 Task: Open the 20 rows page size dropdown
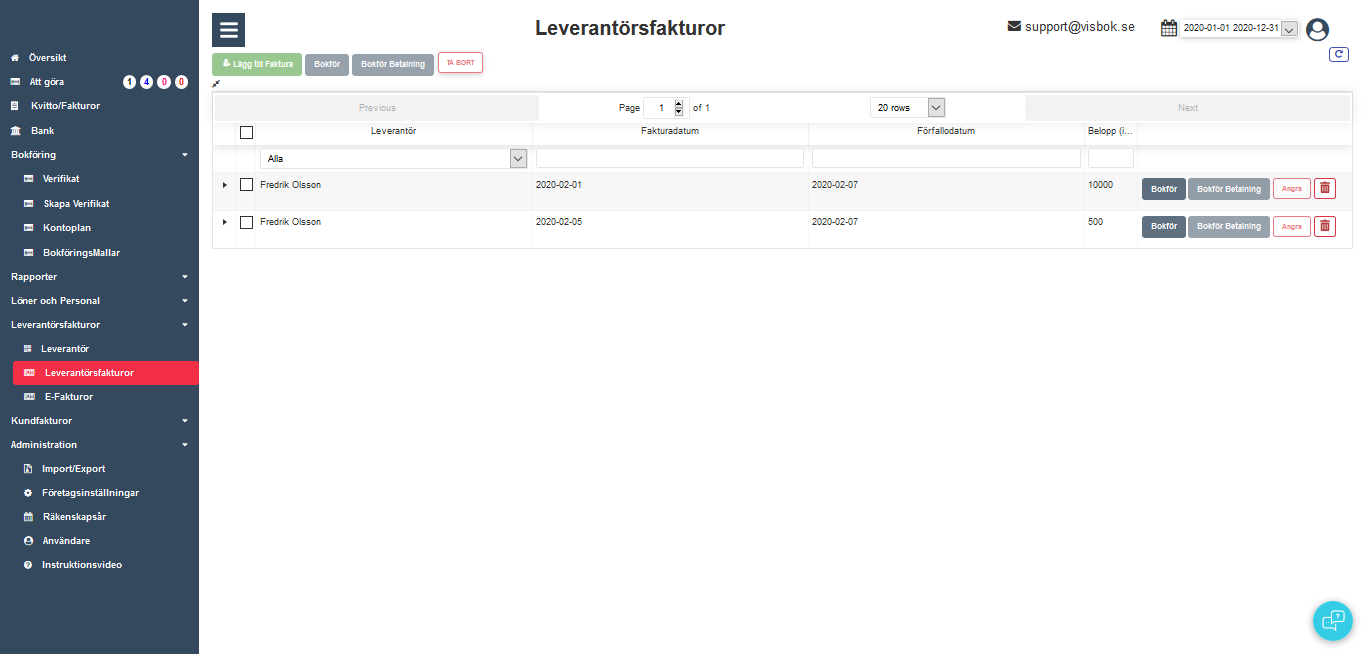click(906, 108)
